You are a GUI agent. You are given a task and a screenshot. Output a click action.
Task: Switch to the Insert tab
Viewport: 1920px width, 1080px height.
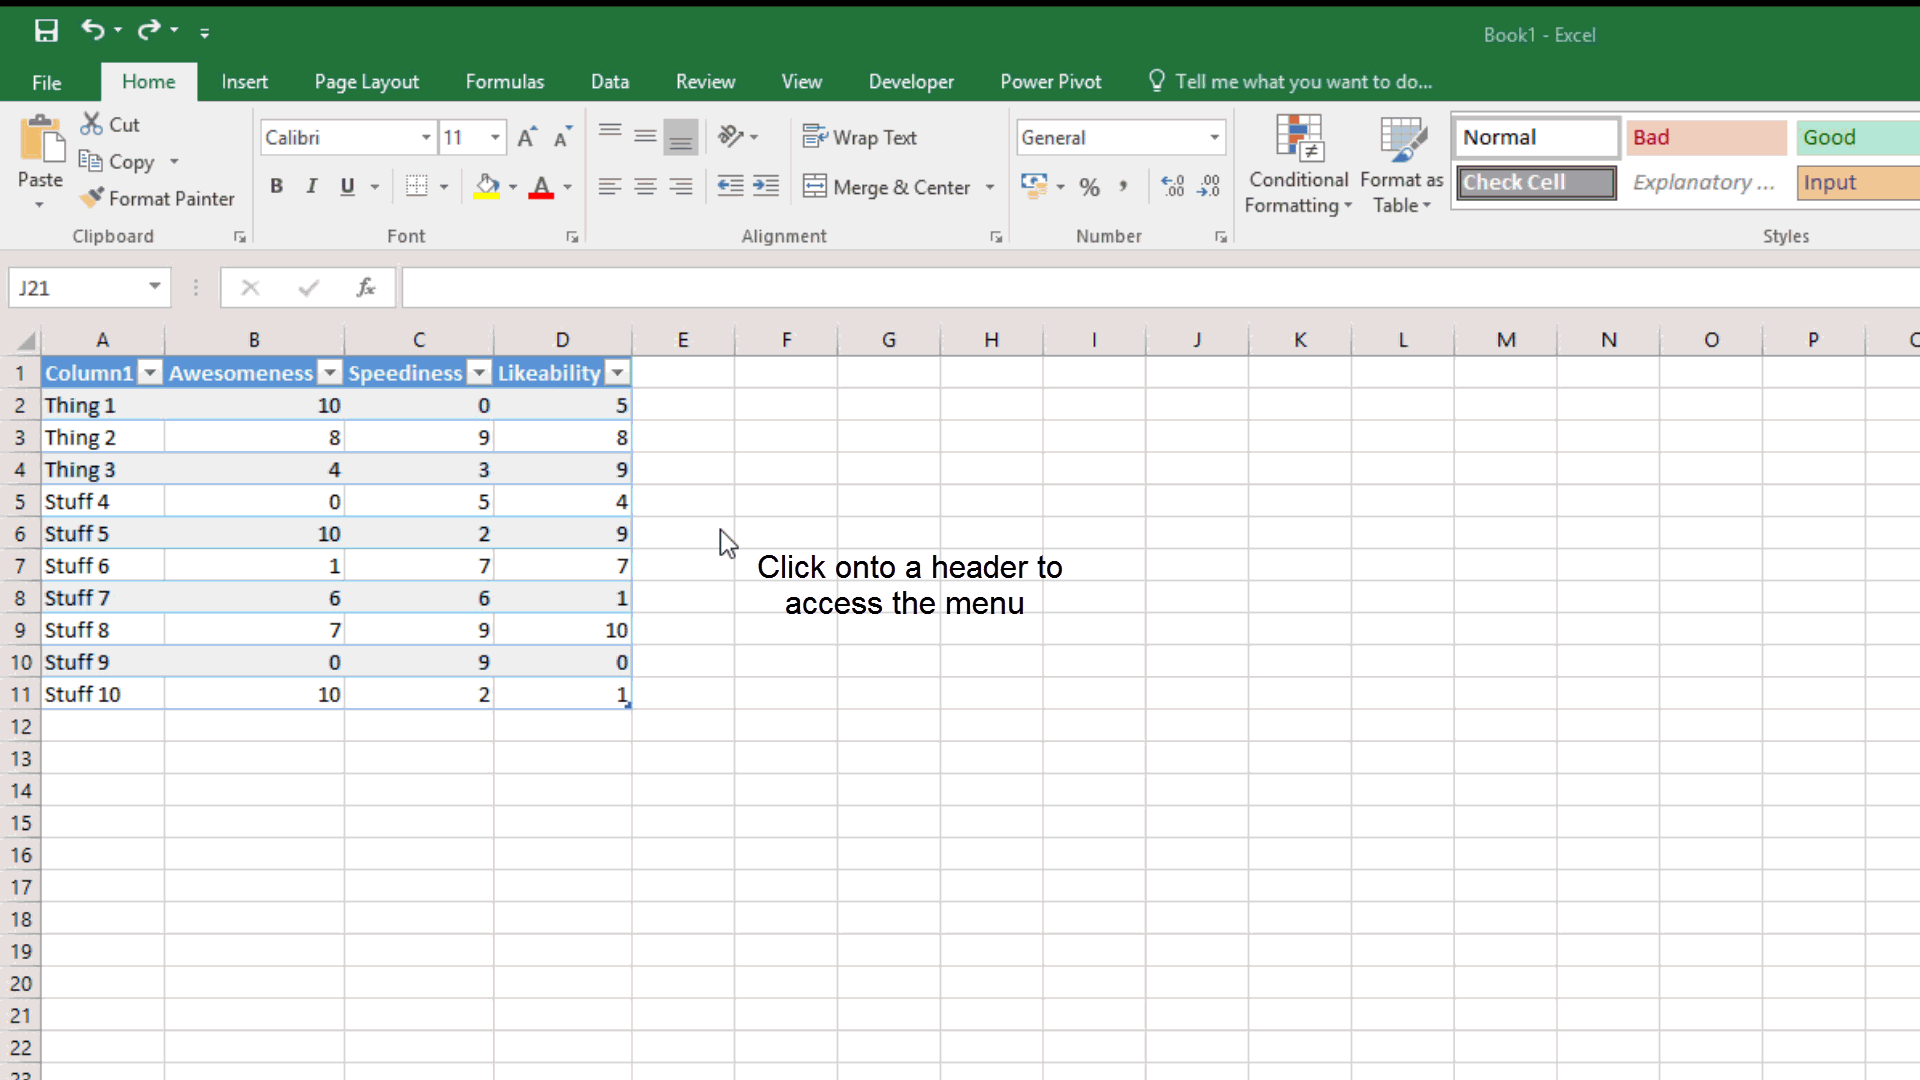(244, 82)
